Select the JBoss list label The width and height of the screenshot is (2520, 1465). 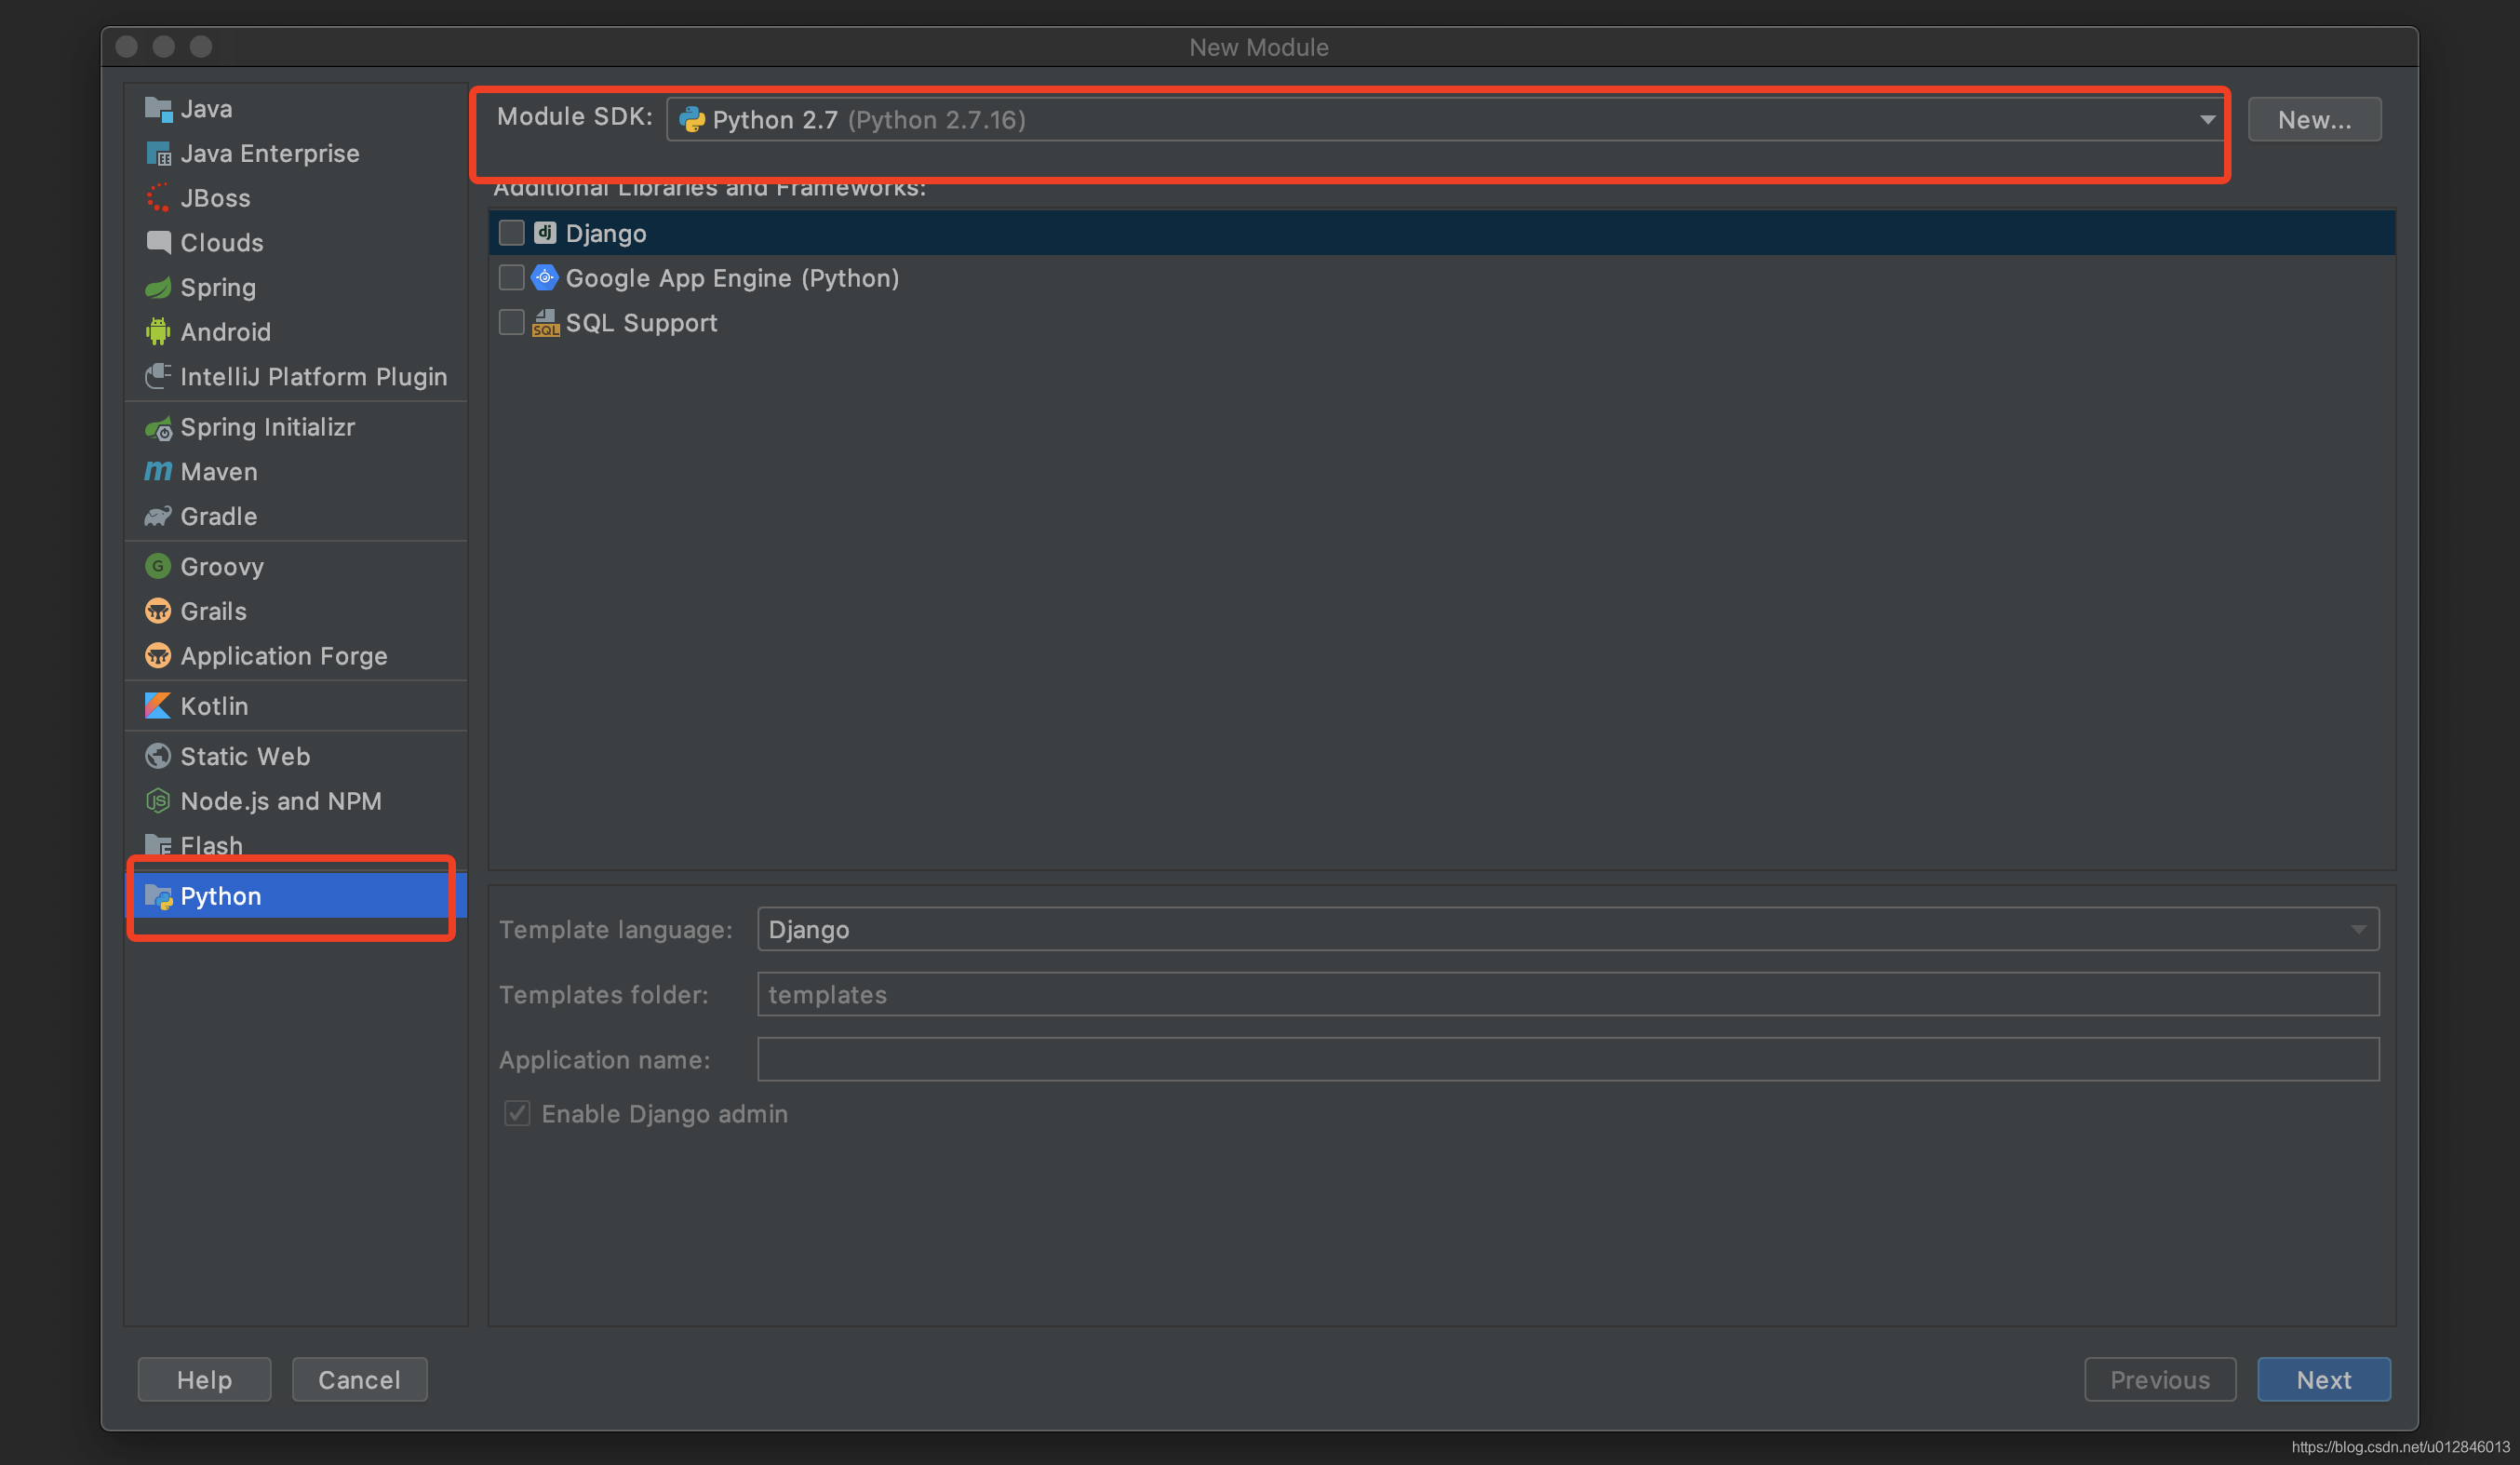(215, 198)
